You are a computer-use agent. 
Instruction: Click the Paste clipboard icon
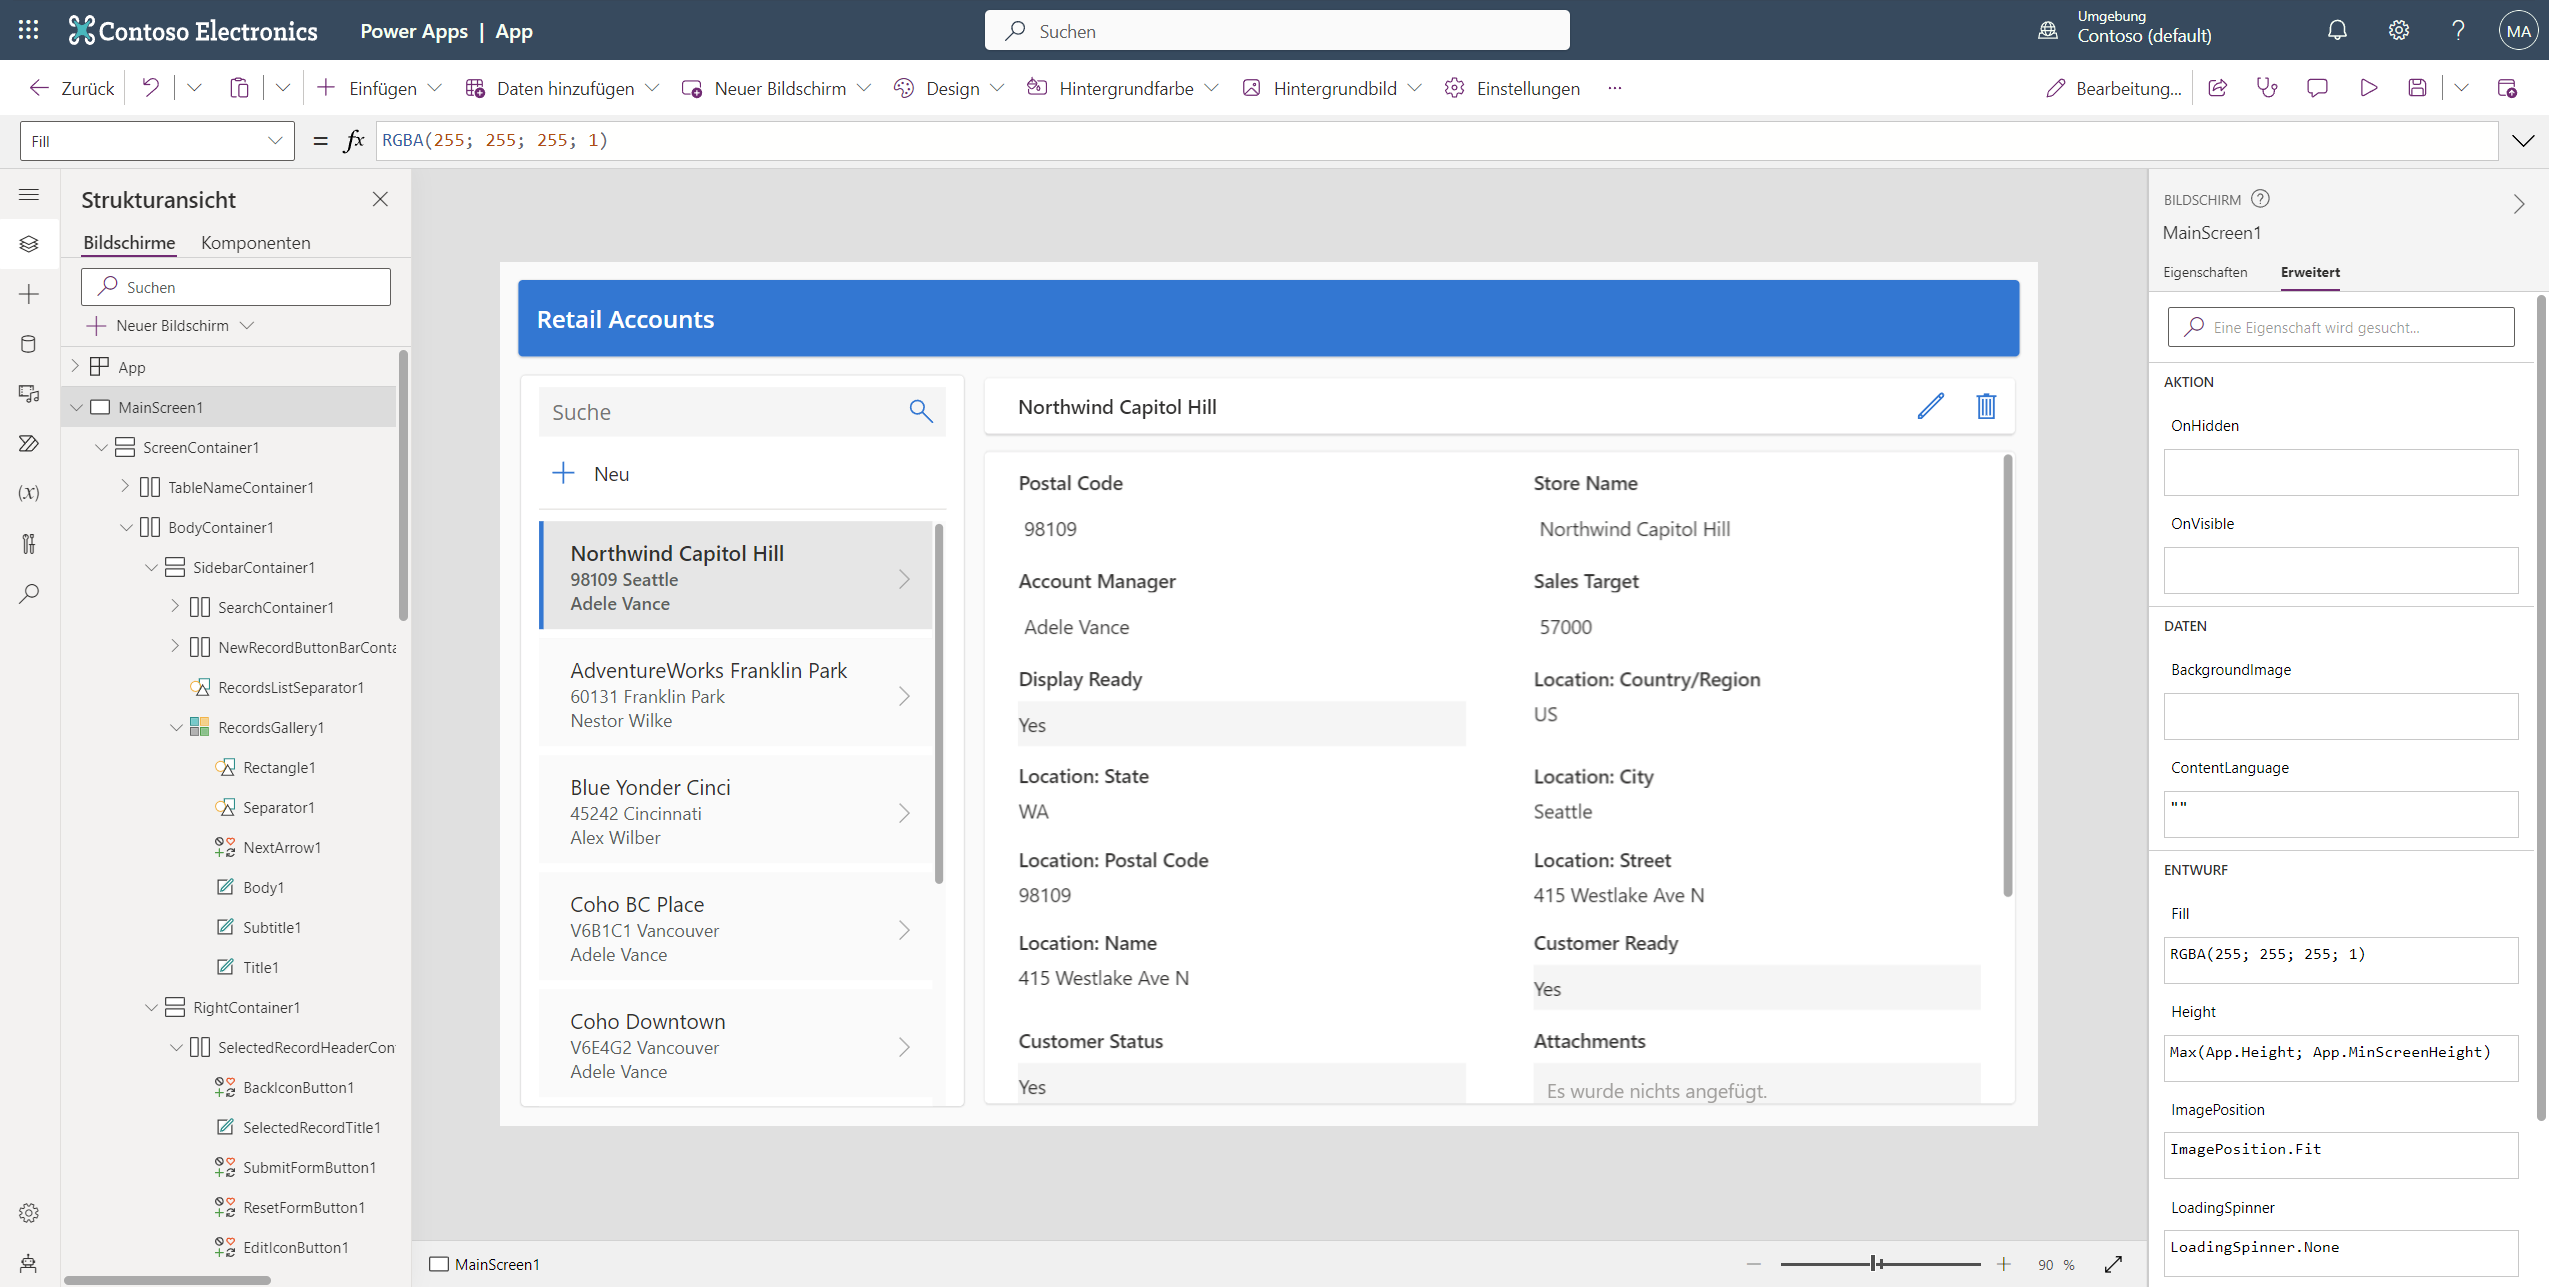pos(239,88)
